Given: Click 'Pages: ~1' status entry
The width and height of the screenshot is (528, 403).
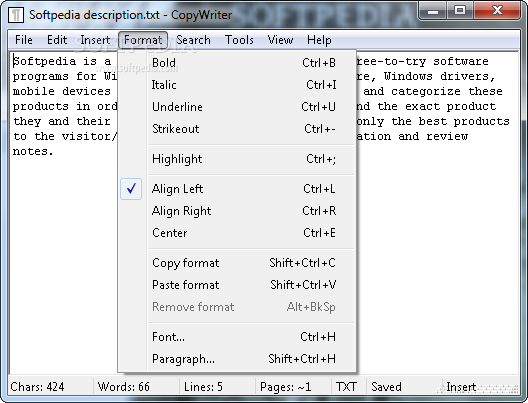Looking at the screenshot, I should click(x=286, y=387).
